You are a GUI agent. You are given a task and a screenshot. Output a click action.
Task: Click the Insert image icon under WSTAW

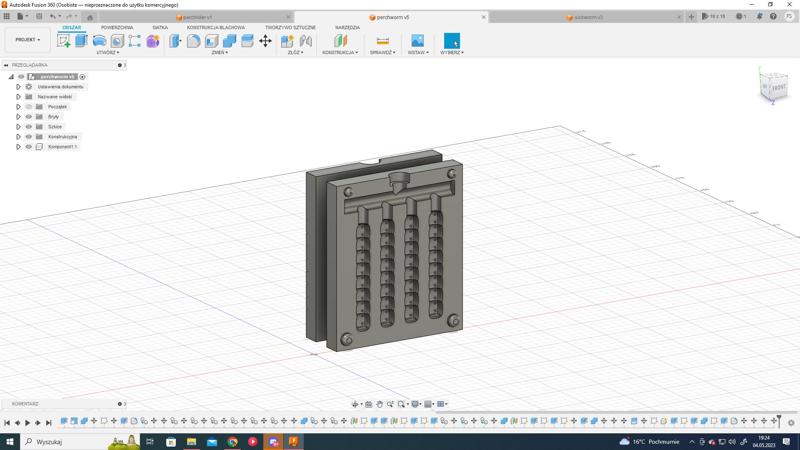[417, 41]
